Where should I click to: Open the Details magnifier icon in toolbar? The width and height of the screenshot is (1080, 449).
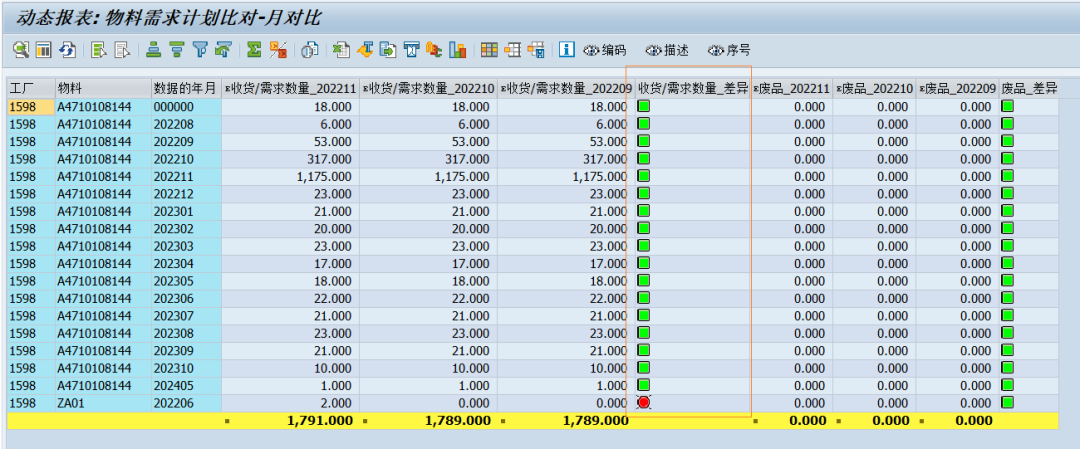coord(21,50)
